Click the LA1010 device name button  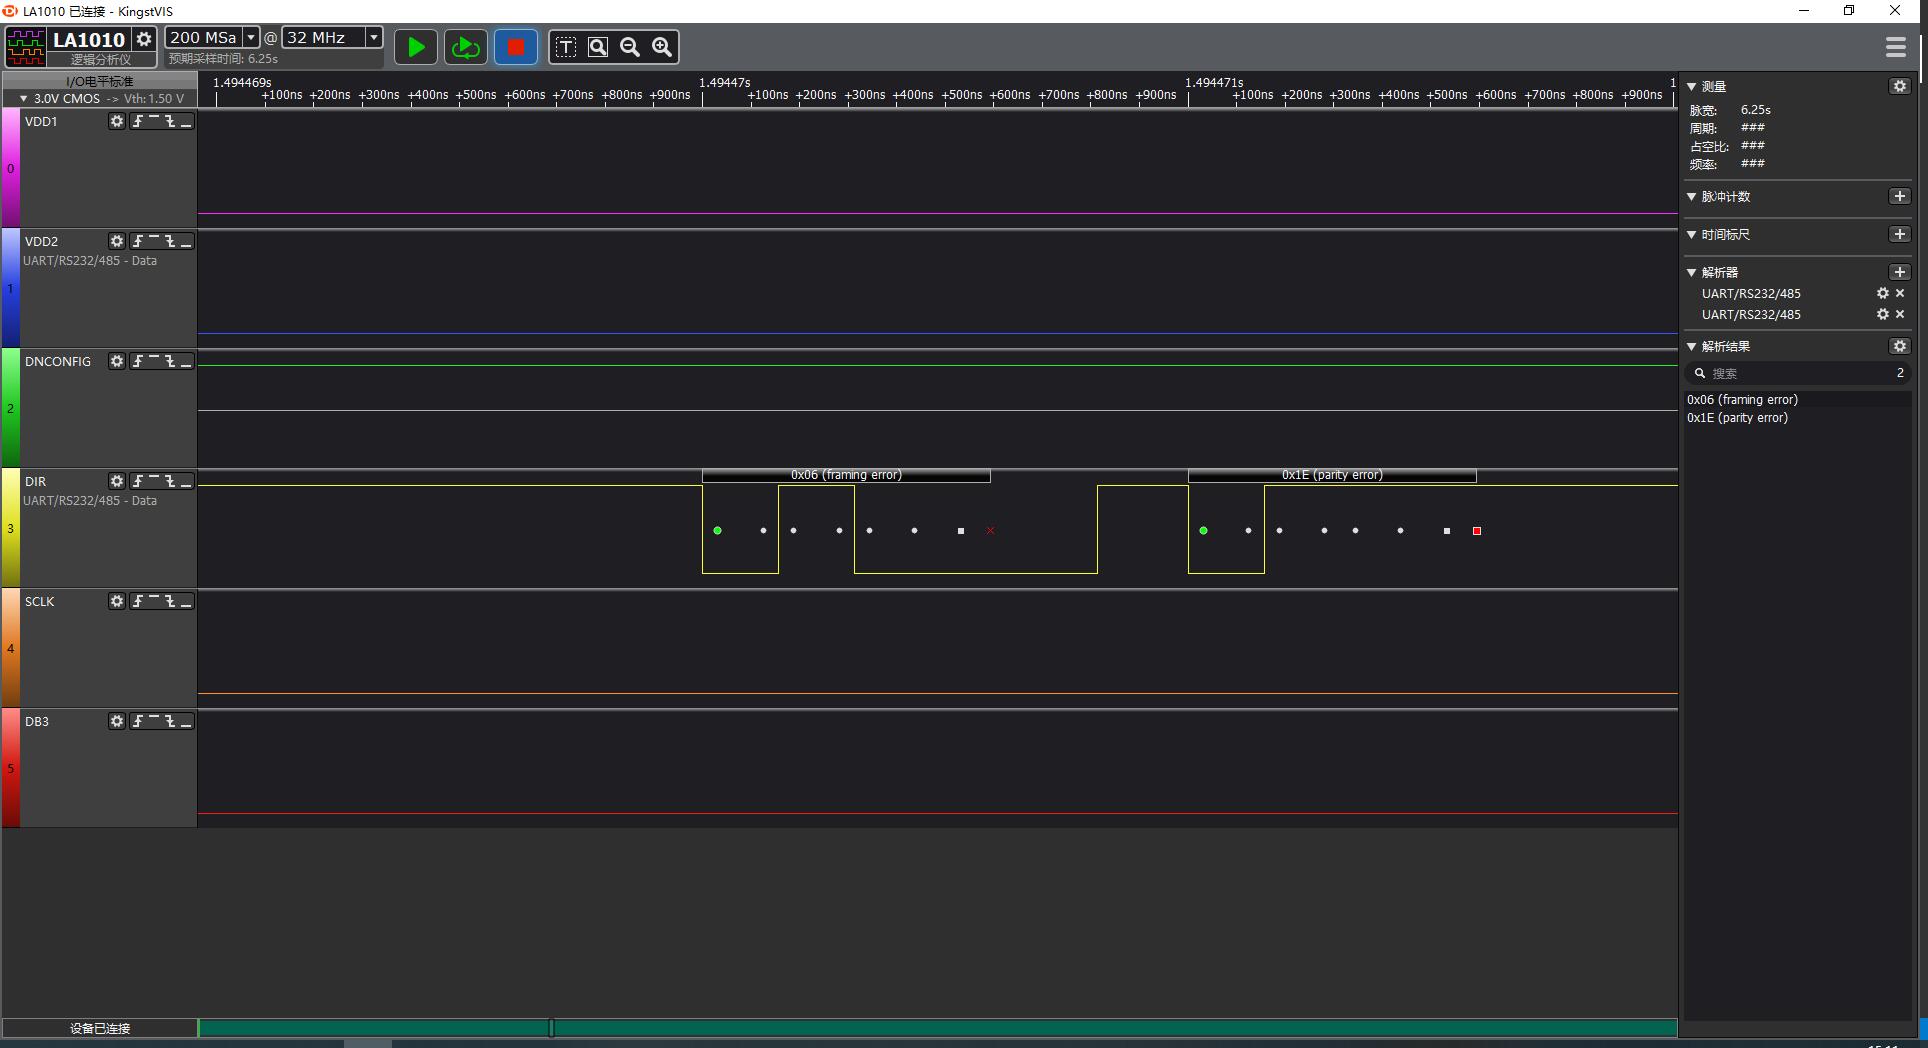[x=88, y=40]
